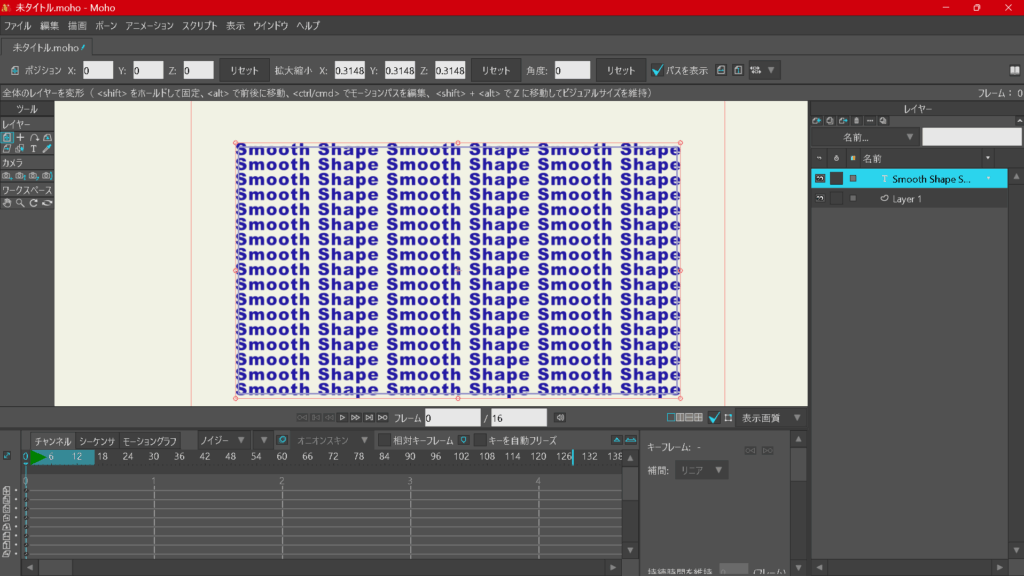
Task: Toggle visibility of Layer 1
Action: [x=820, y=199]
